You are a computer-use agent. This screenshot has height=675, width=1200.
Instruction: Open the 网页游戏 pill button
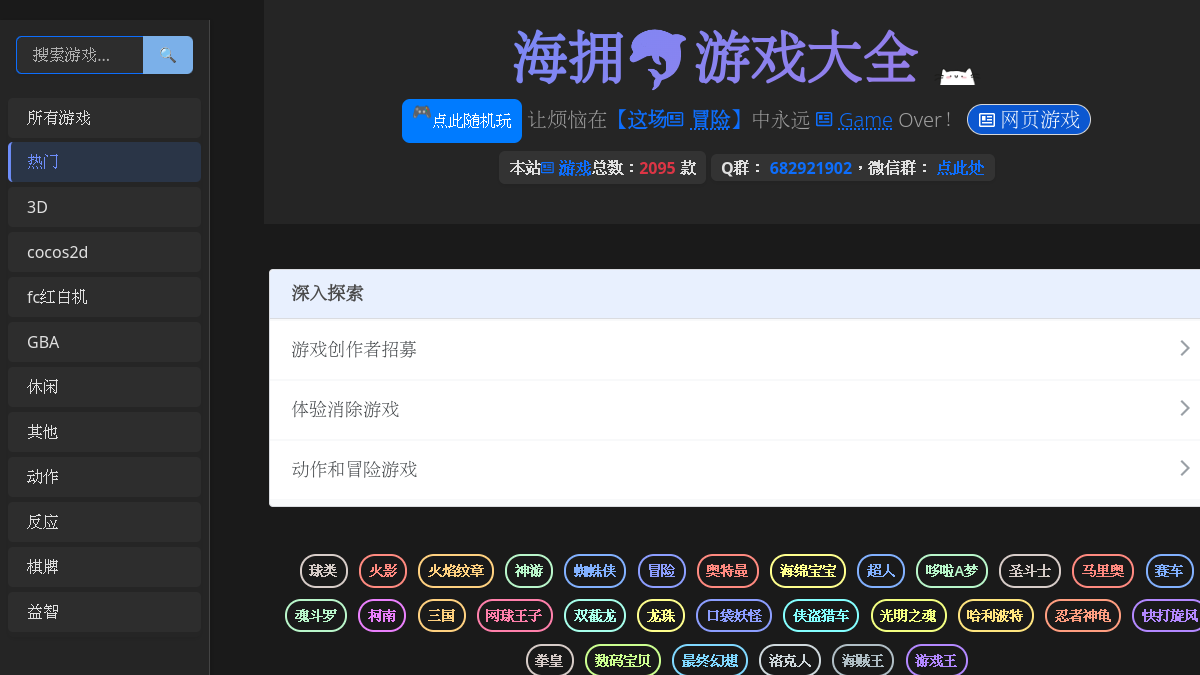click(x=1029, y=120)
